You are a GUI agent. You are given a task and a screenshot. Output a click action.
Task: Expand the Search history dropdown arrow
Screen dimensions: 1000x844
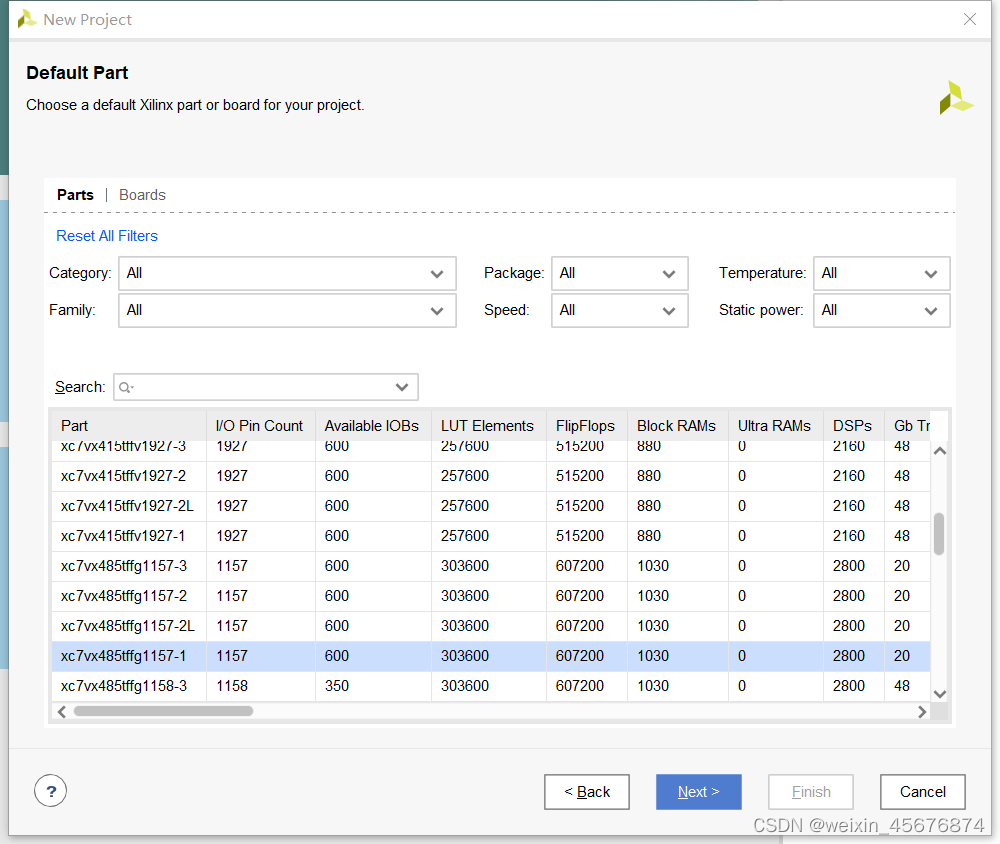click(402, 387)
